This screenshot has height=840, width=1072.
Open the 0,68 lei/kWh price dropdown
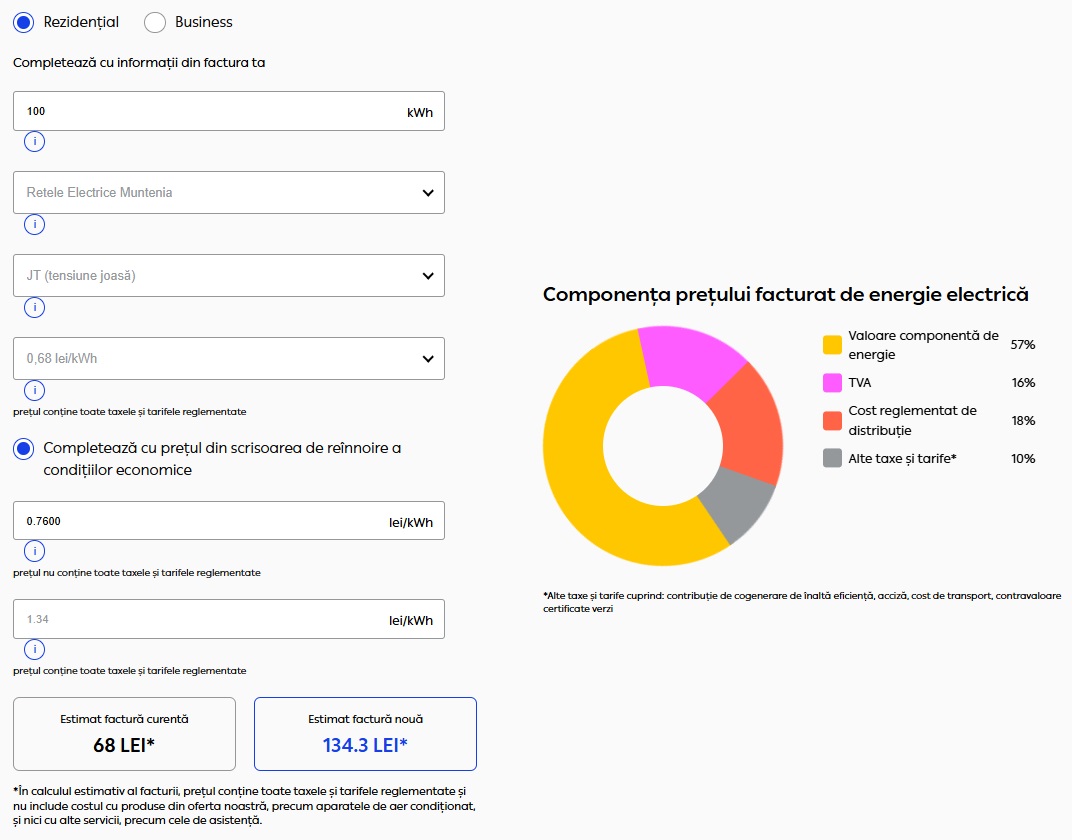tap(228, 358)
